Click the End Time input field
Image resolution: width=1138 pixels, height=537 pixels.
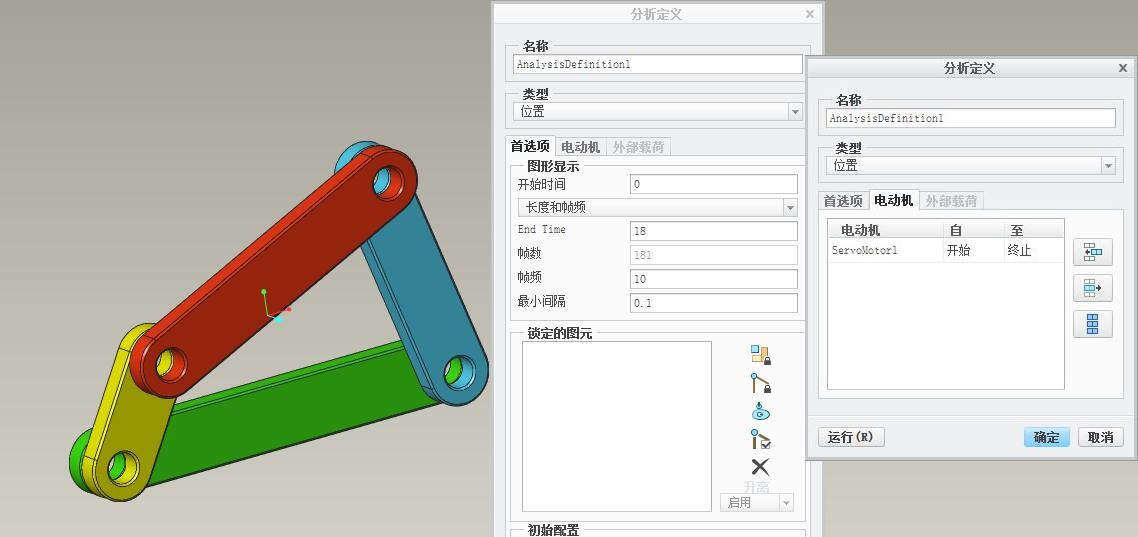tap(713, 231)
